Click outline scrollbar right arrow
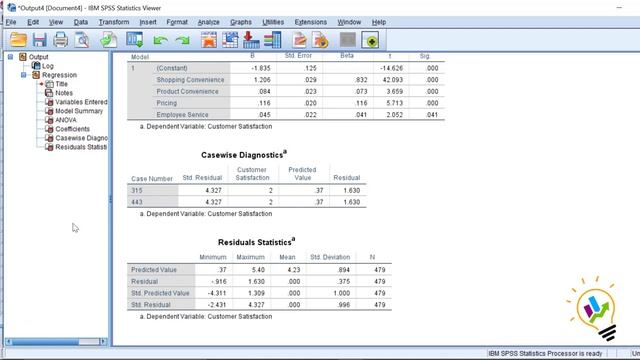The image size is (640, 360). (x=103, y=341)
